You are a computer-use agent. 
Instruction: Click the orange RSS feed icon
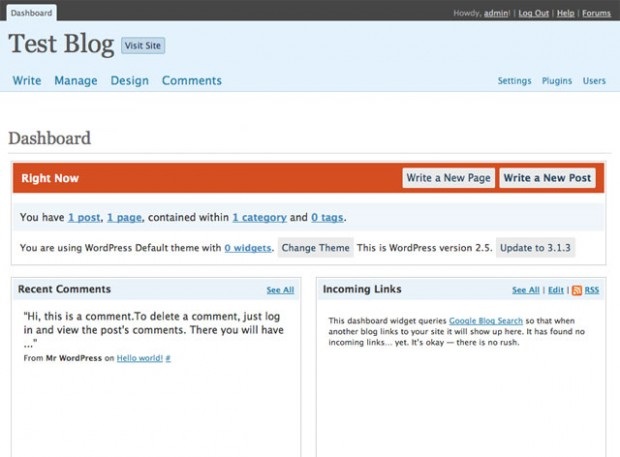[577, 290]
